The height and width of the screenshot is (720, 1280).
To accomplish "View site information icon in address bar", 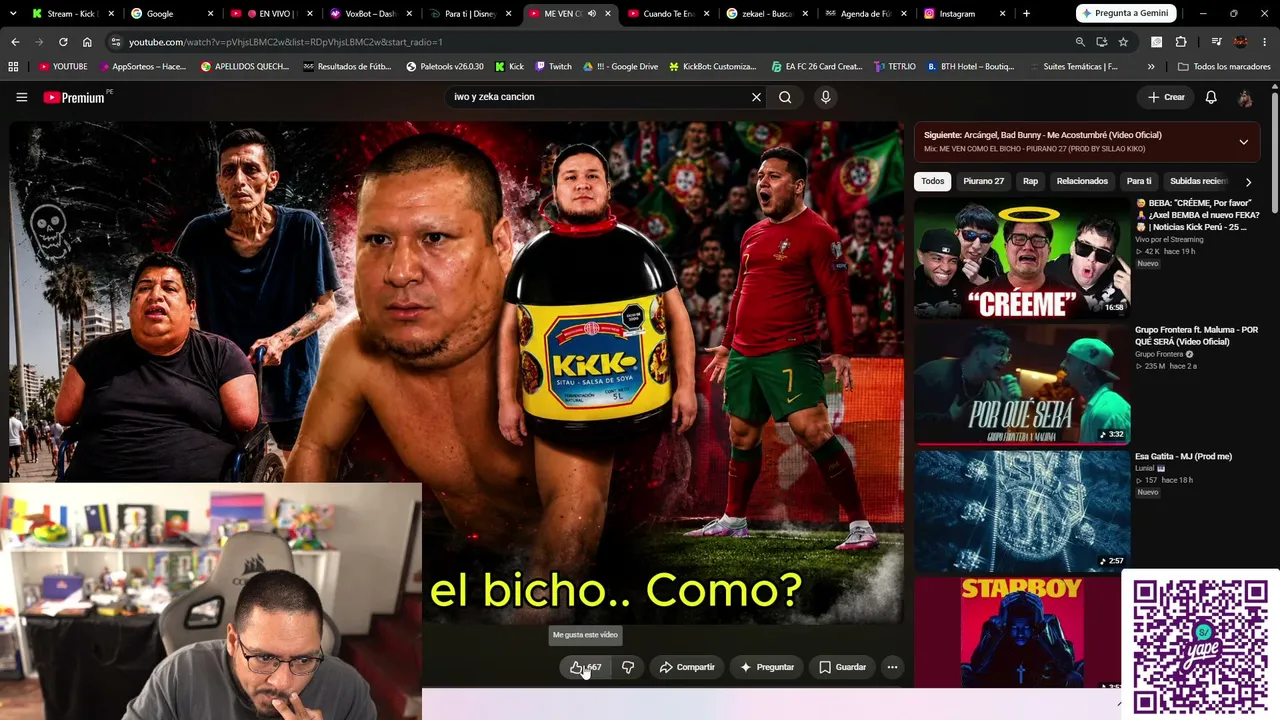I will (115, 42).
